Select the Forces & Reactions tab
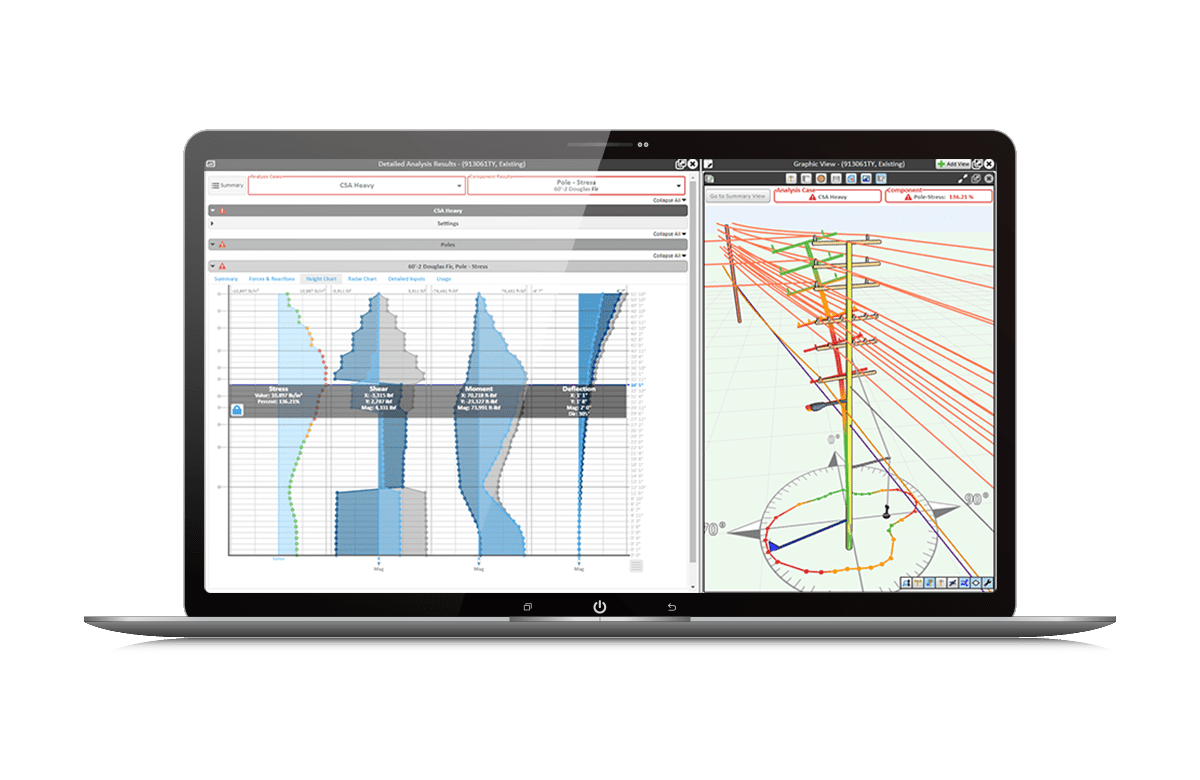This screenshot has height=780, width=1200. point(272,278)
